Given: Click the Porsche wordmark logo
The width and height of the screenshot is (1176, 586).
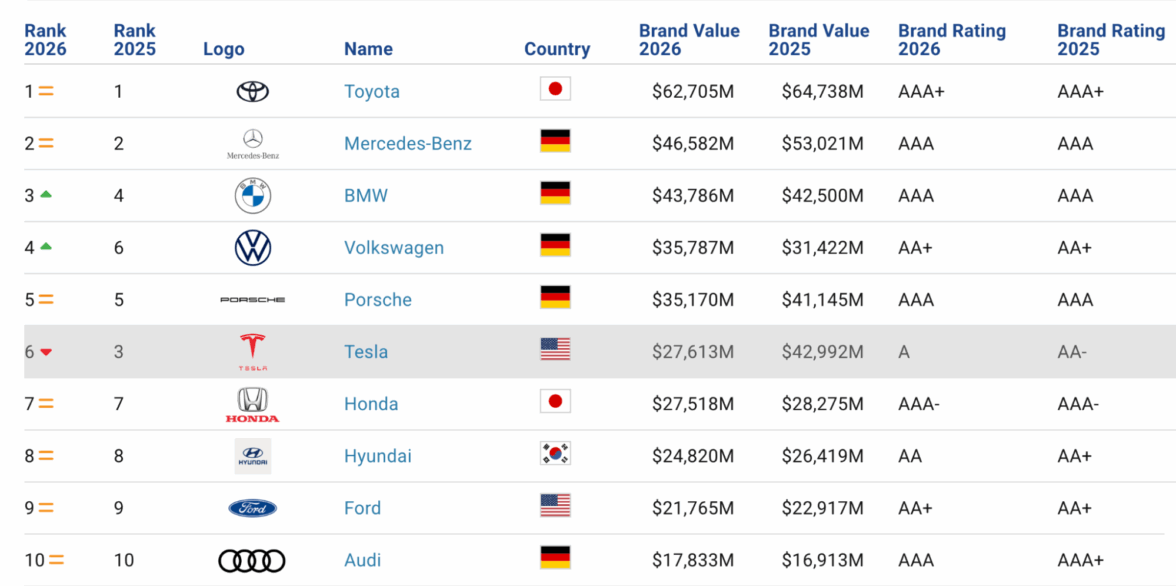Looking at the screenshot, I should [x=253, y=300].
